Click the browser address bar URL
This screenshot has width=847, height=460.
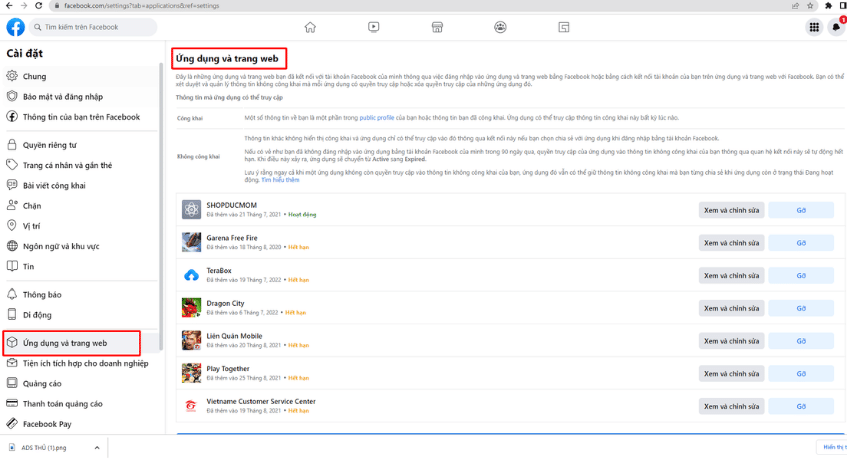pos(142,6)
